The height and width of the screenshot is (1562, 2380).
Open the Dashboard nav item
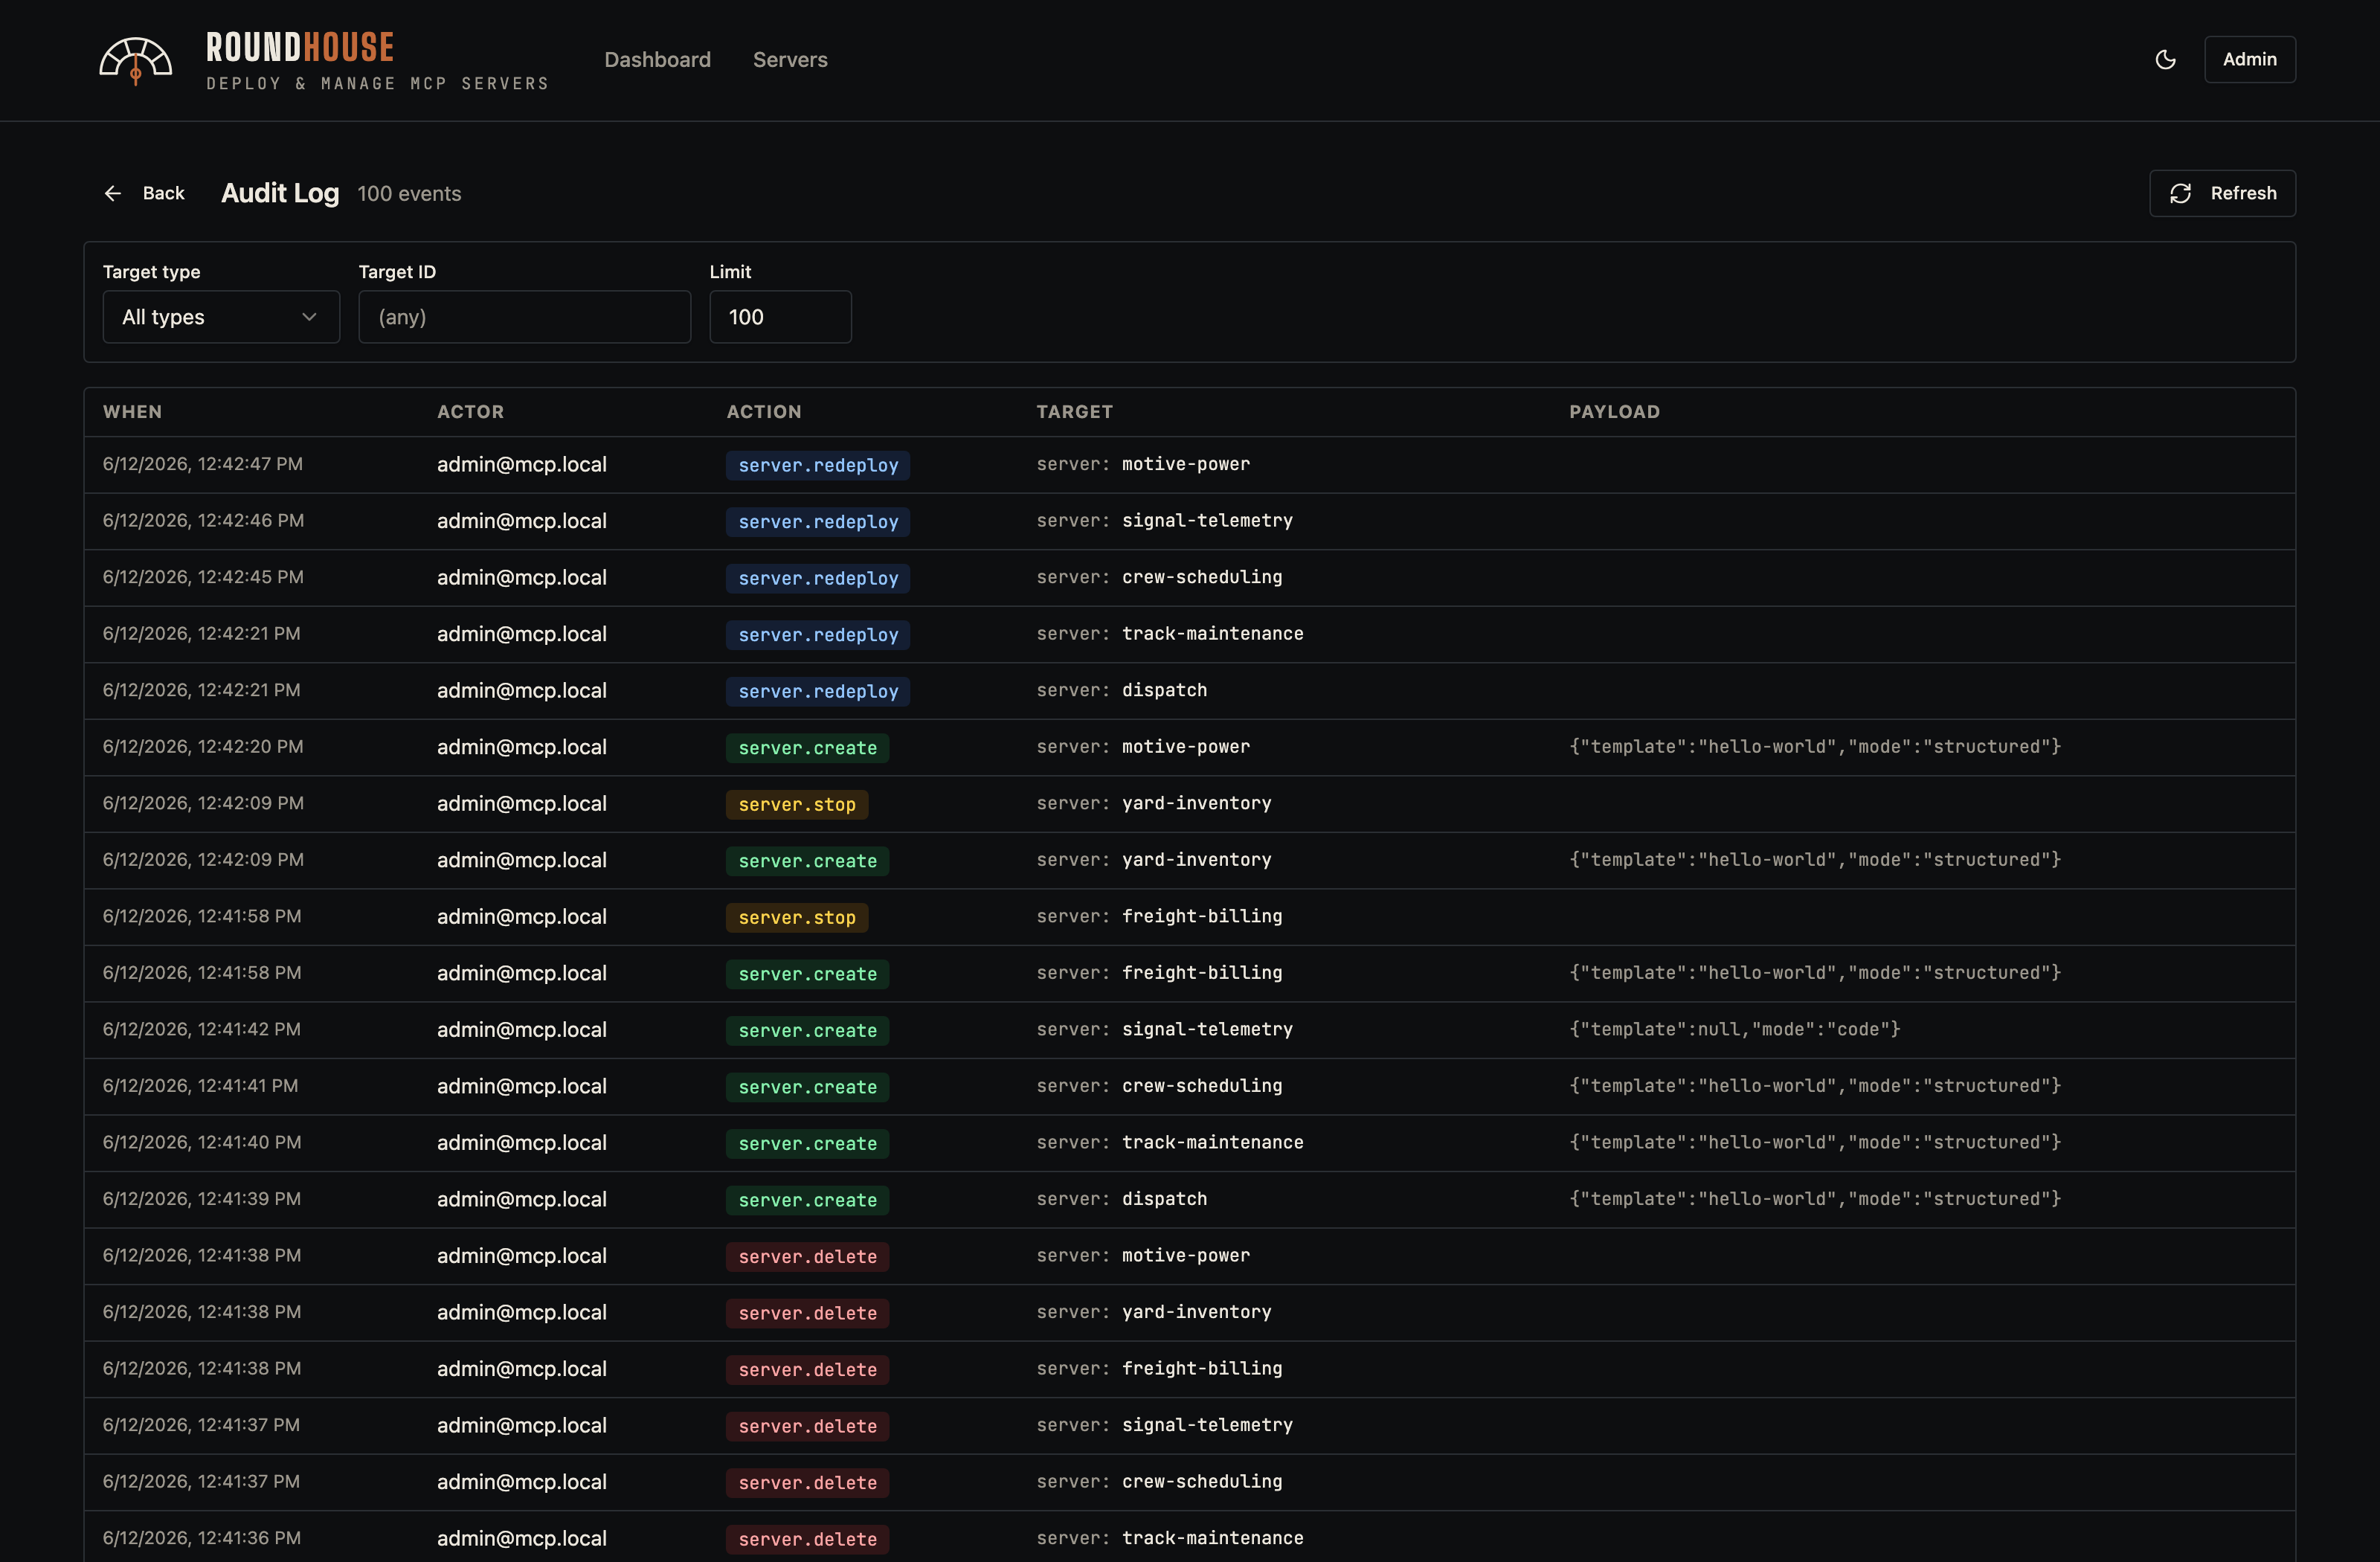(657, 60)
